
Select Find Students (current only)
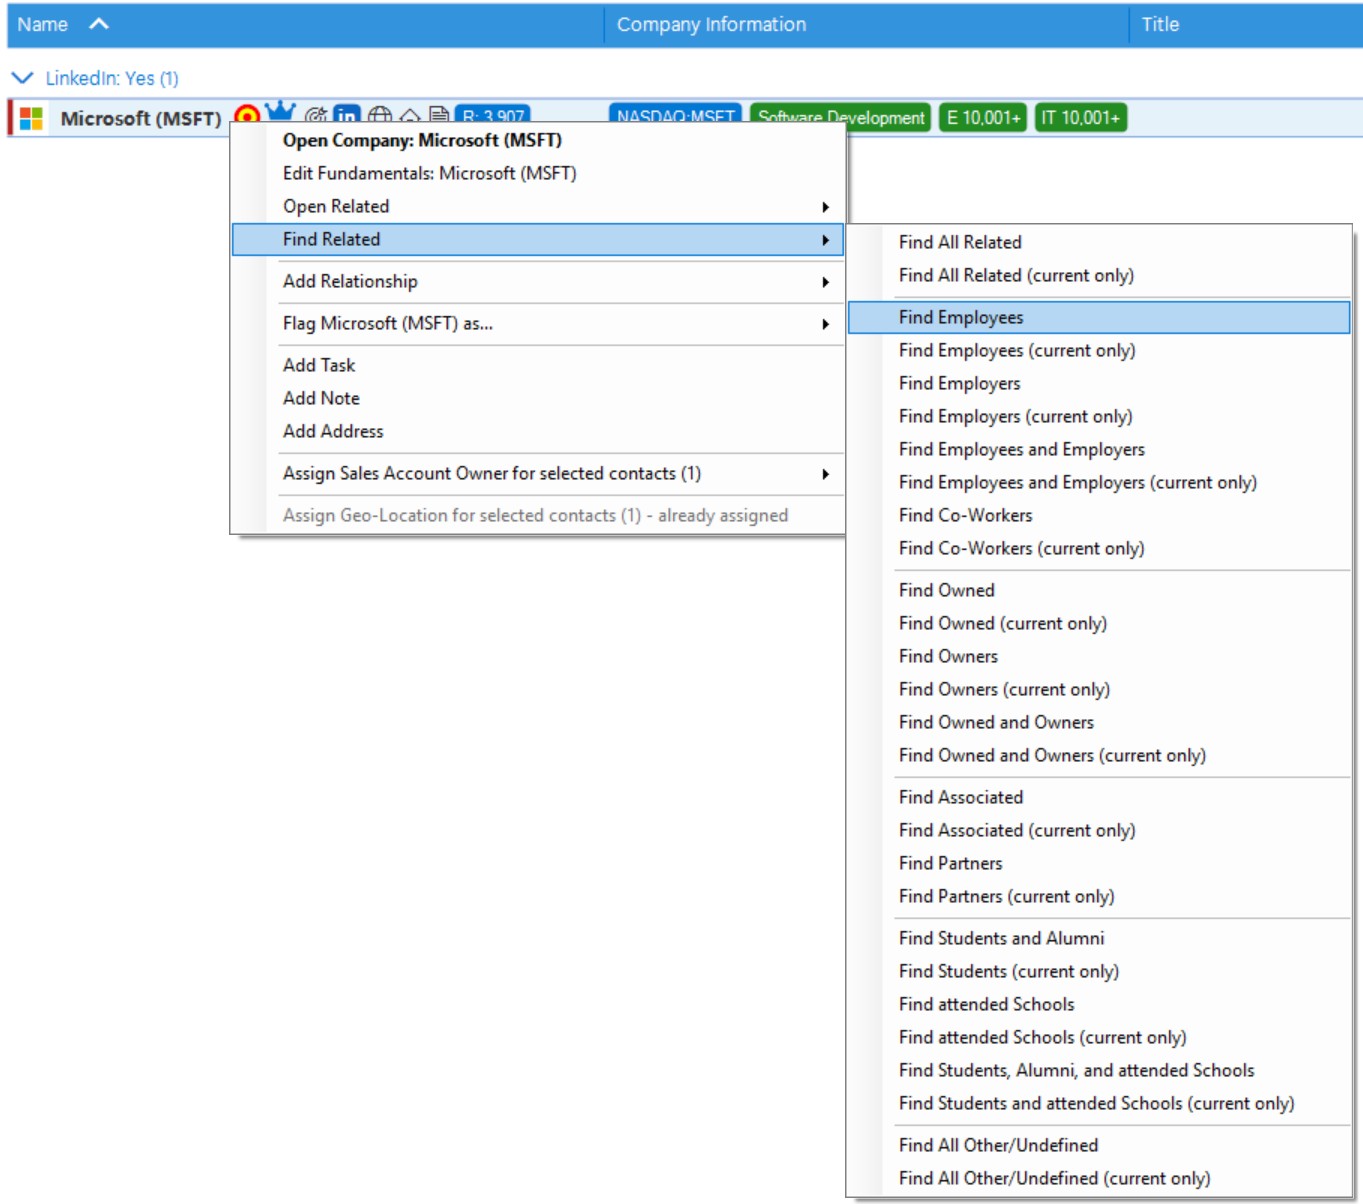1099,971
